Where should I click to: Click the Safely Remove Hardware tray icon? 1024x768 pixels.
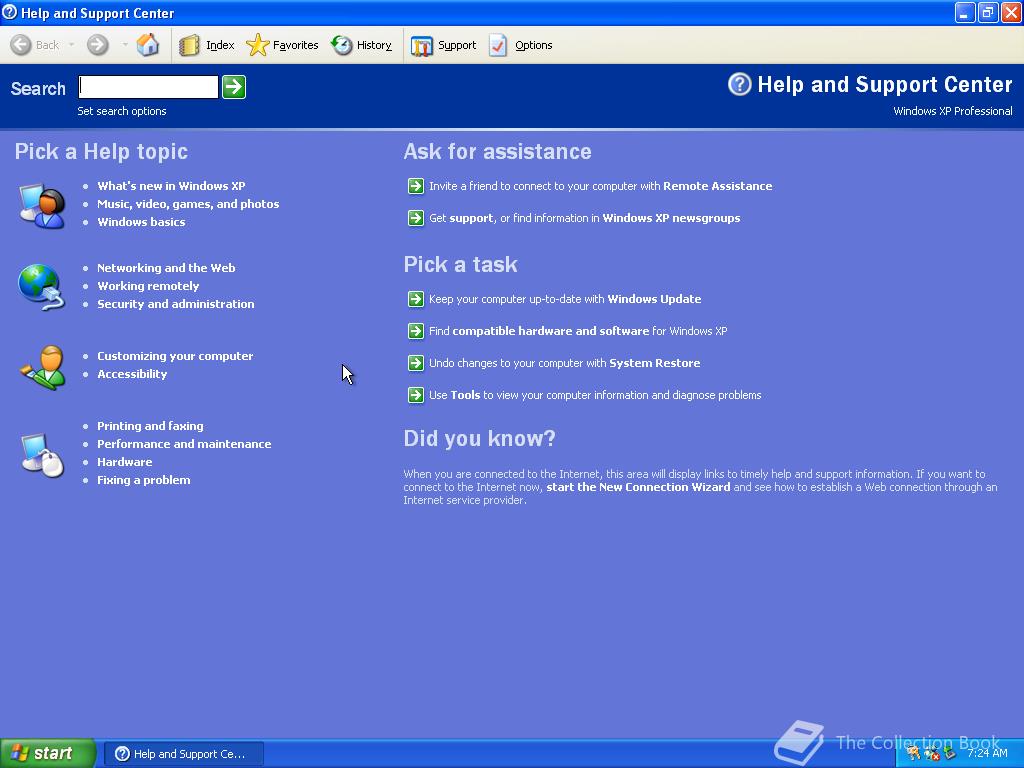coord(950,753)
